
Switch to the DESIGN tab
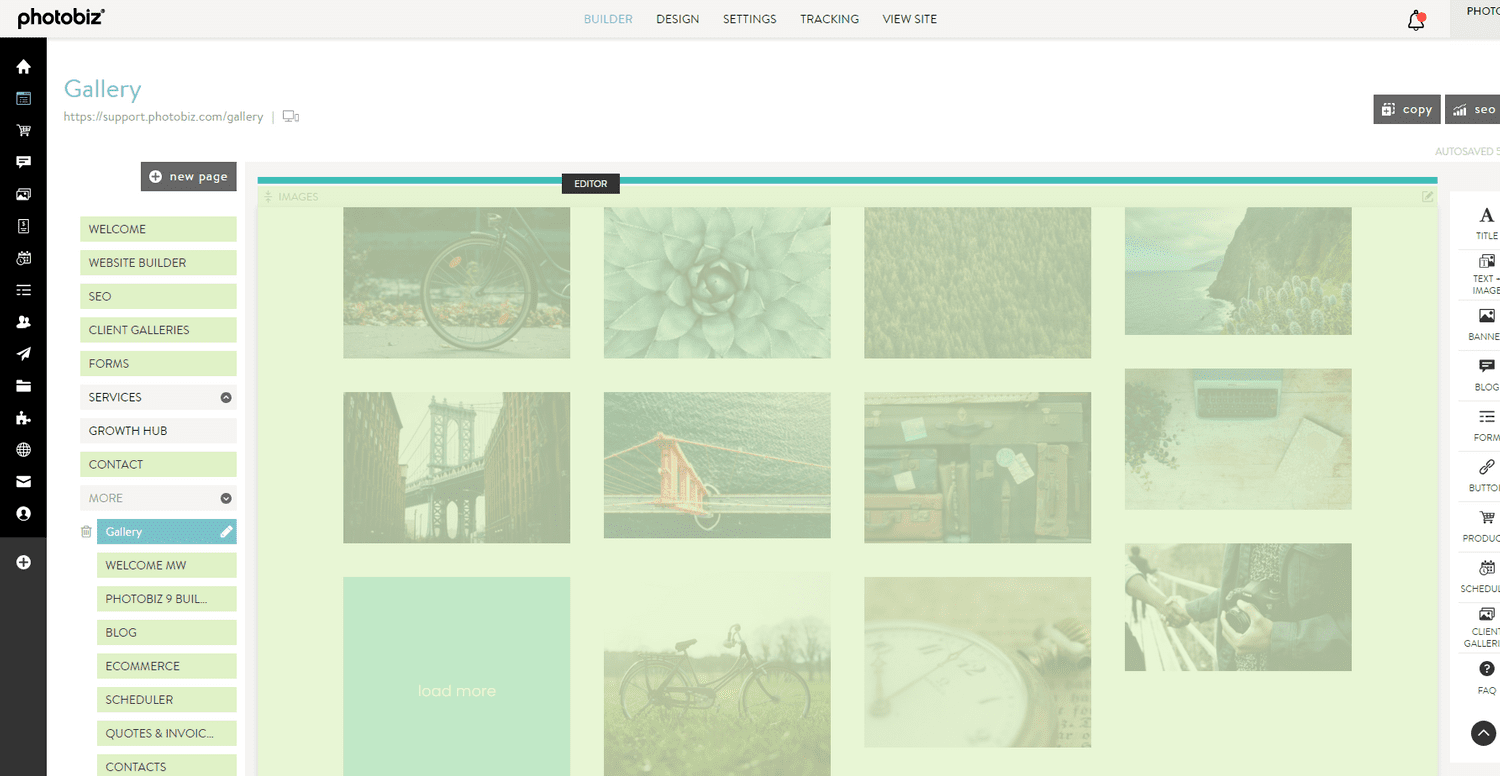tap(677, 18)
